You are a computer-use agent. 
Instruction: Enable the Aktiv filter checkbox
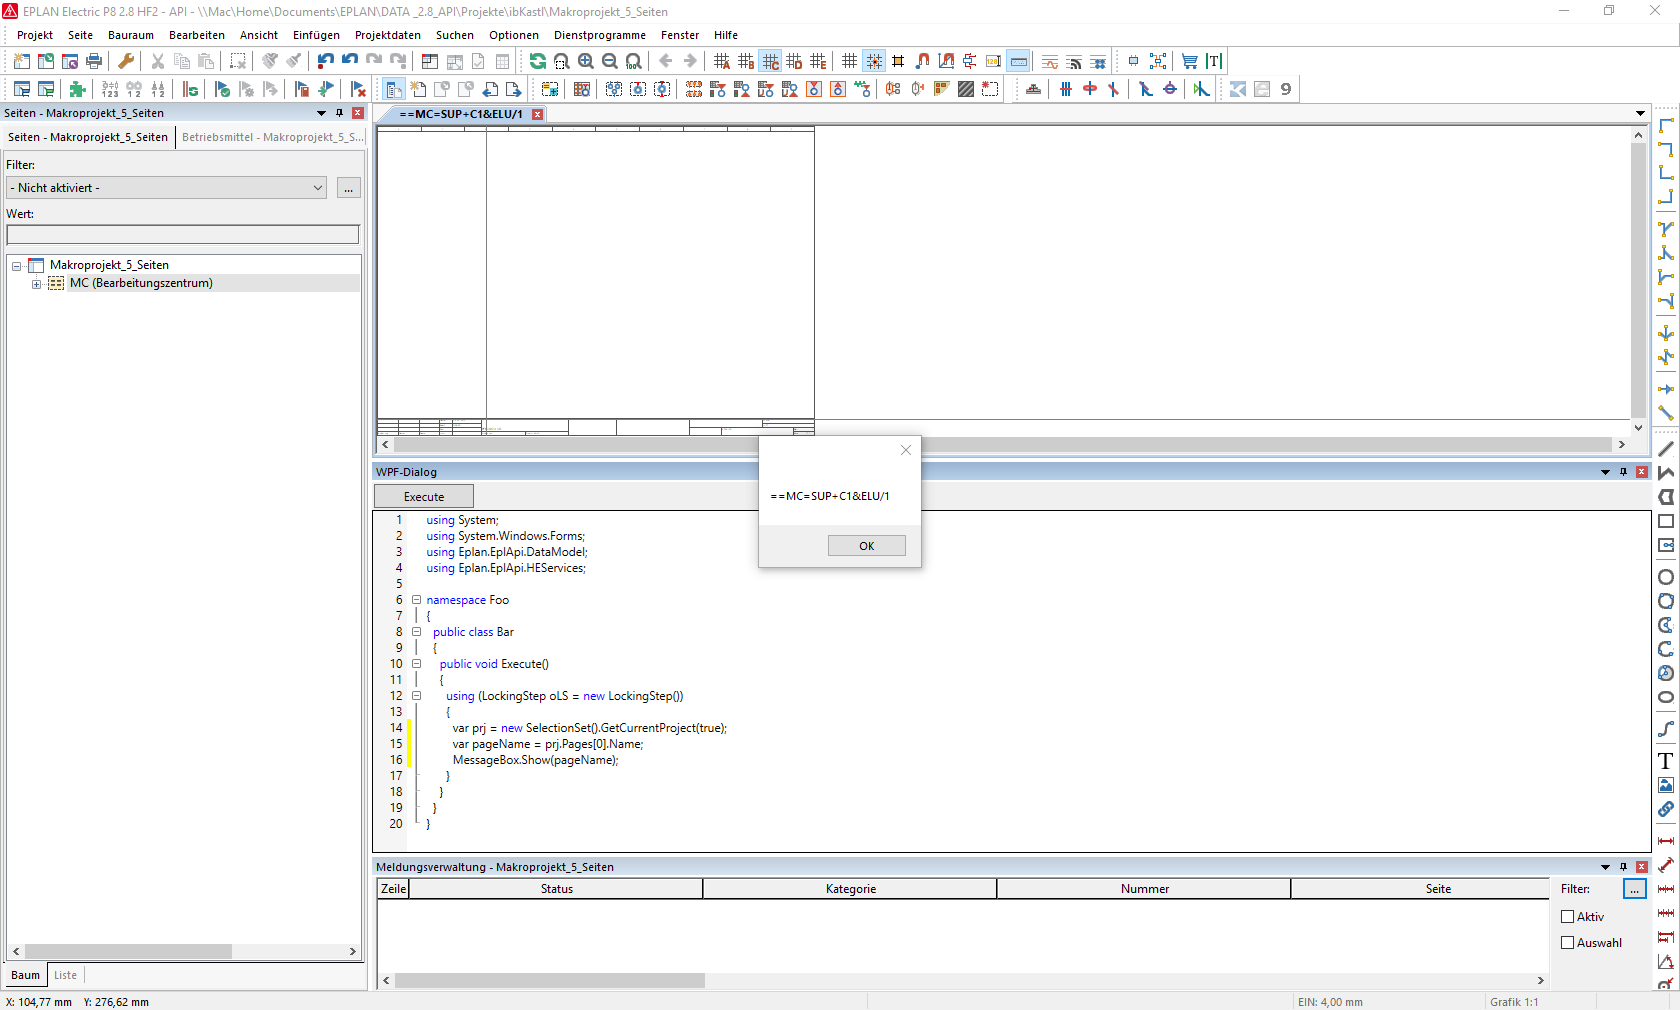(1568, 916)
